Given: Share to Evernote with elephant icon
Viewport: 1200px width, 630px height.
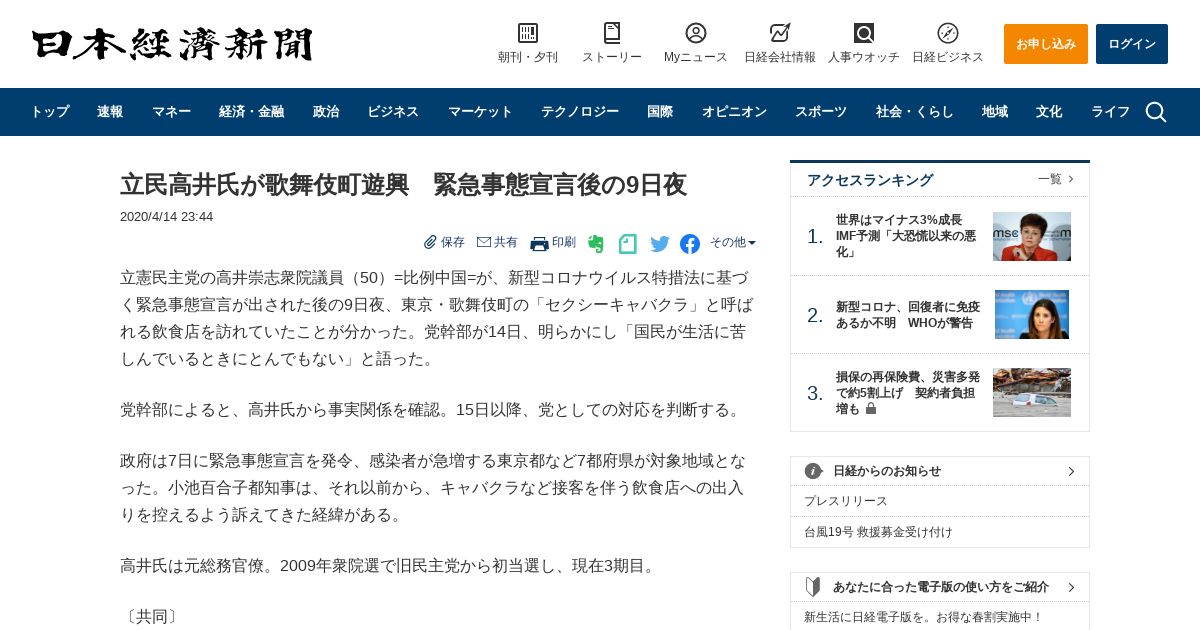Looking at the screenshot, I should [596, 243].
